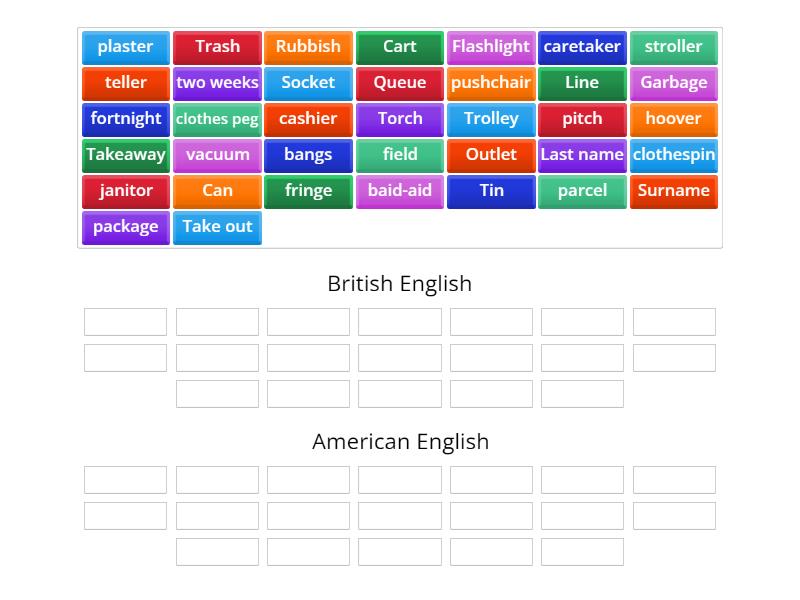Click the 'vacuum' word card

(217, 155)
